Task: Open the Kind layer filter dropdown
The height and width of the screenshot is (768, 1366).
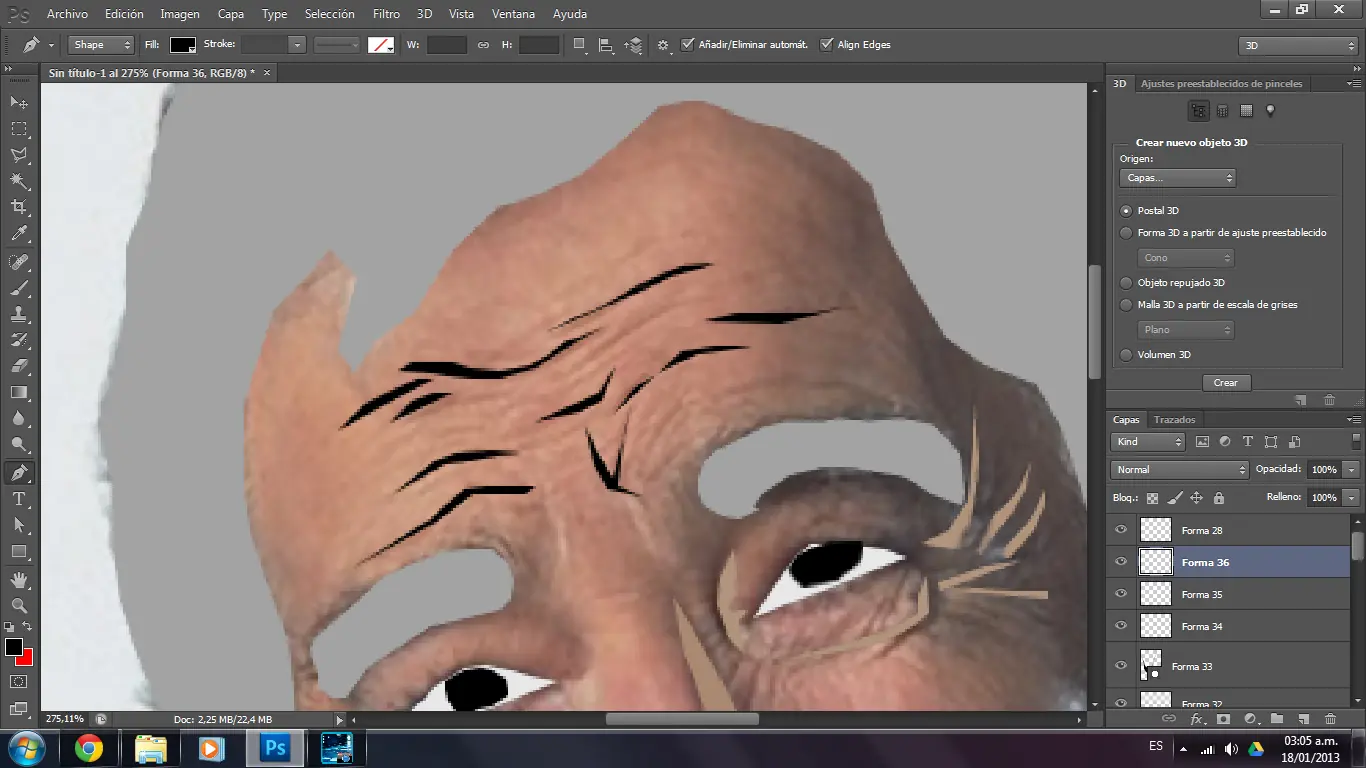Action: pyautogui.click(x=1148, y=442)
